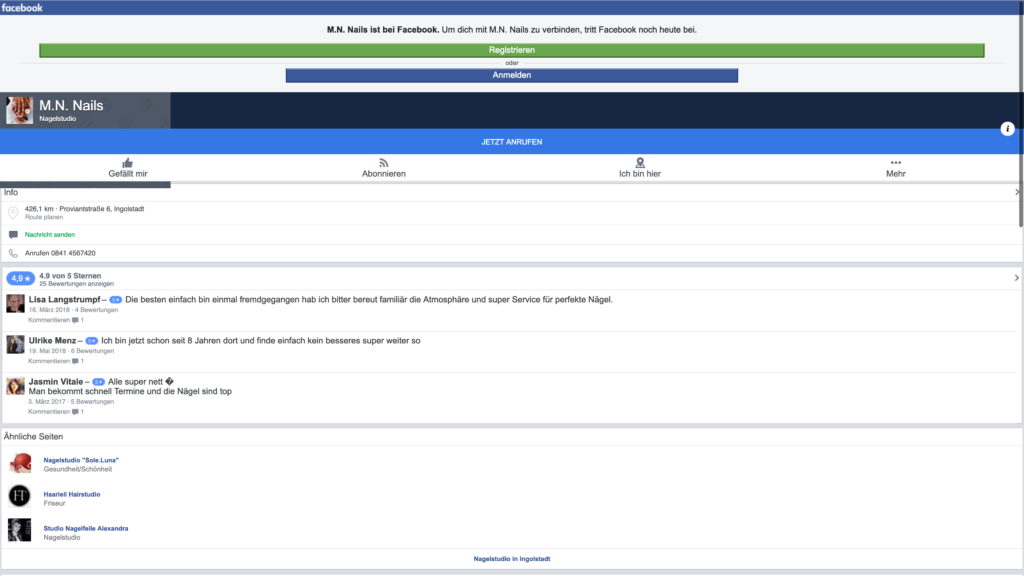
Task: Open Jasmin Vitale's profile picture
Action: pos(16,385)
